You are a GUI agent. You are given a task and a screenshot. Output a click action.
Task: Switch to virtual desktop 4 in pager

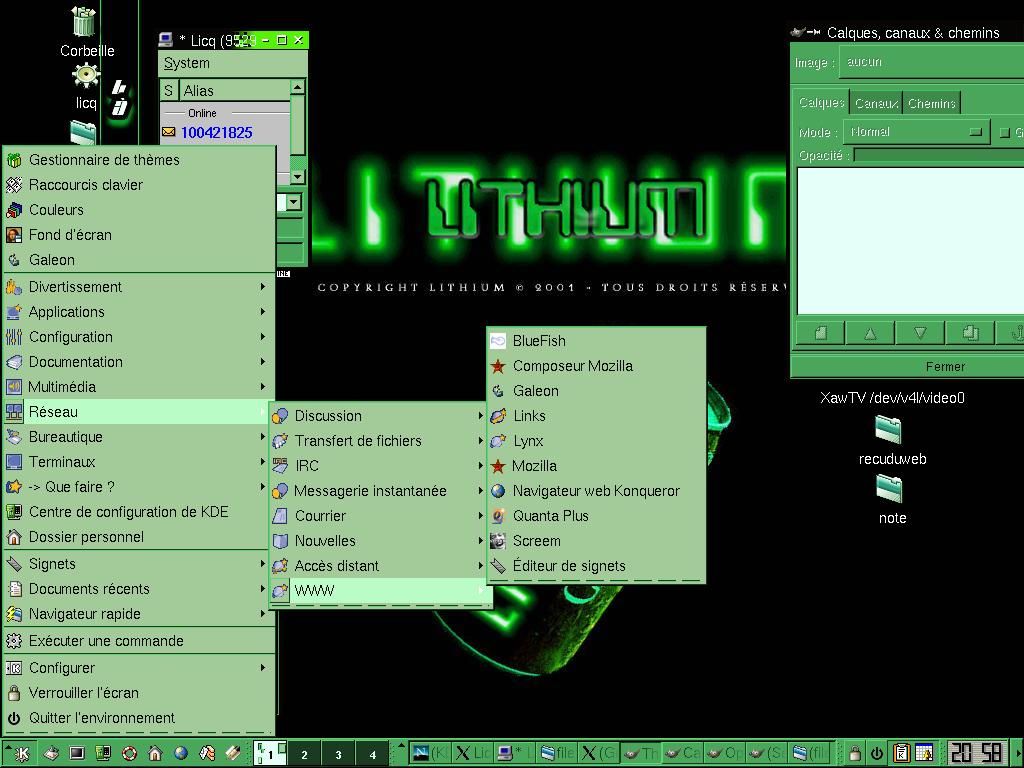[x=372, y=754]
